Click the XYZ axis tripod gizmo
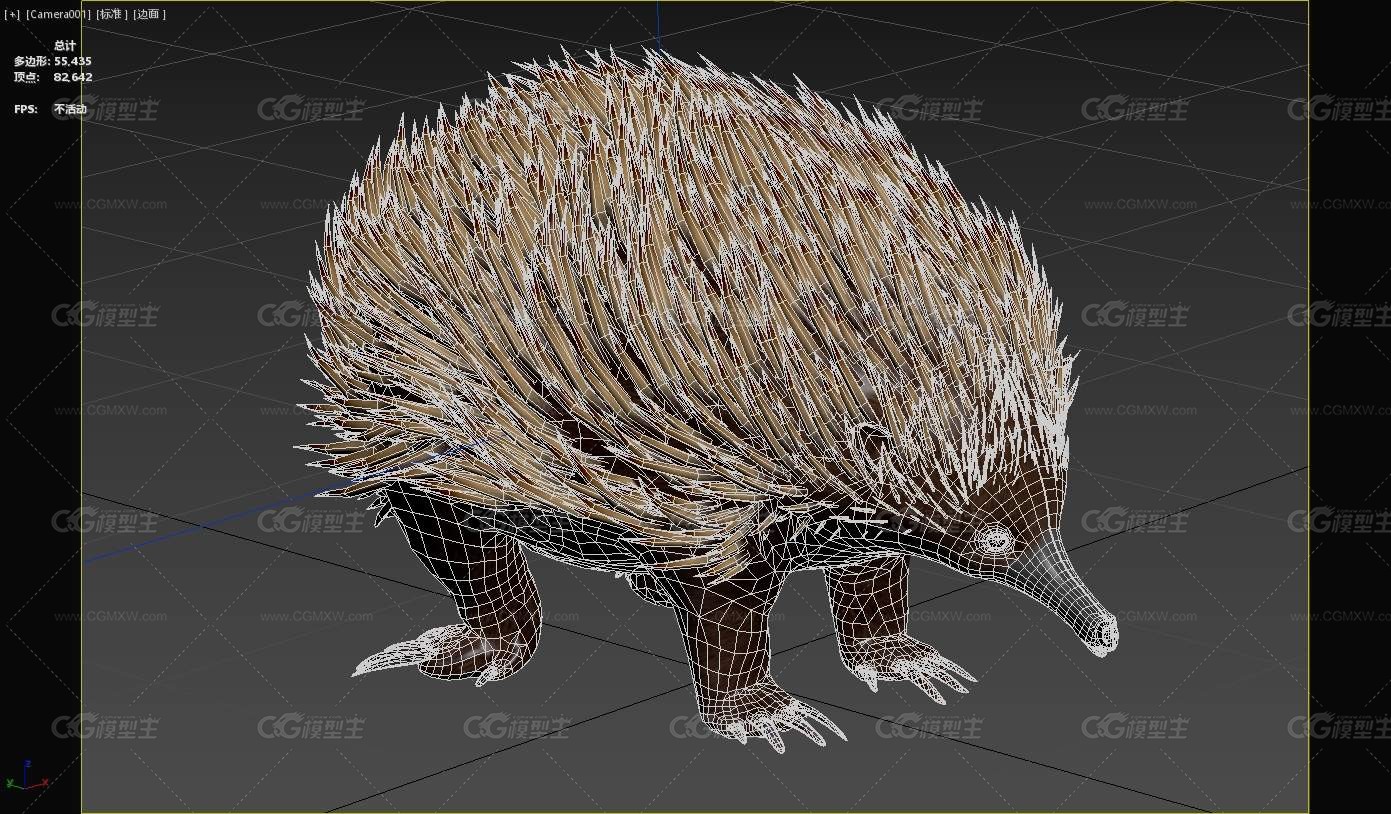The image size is (1391, 814). 25,776
